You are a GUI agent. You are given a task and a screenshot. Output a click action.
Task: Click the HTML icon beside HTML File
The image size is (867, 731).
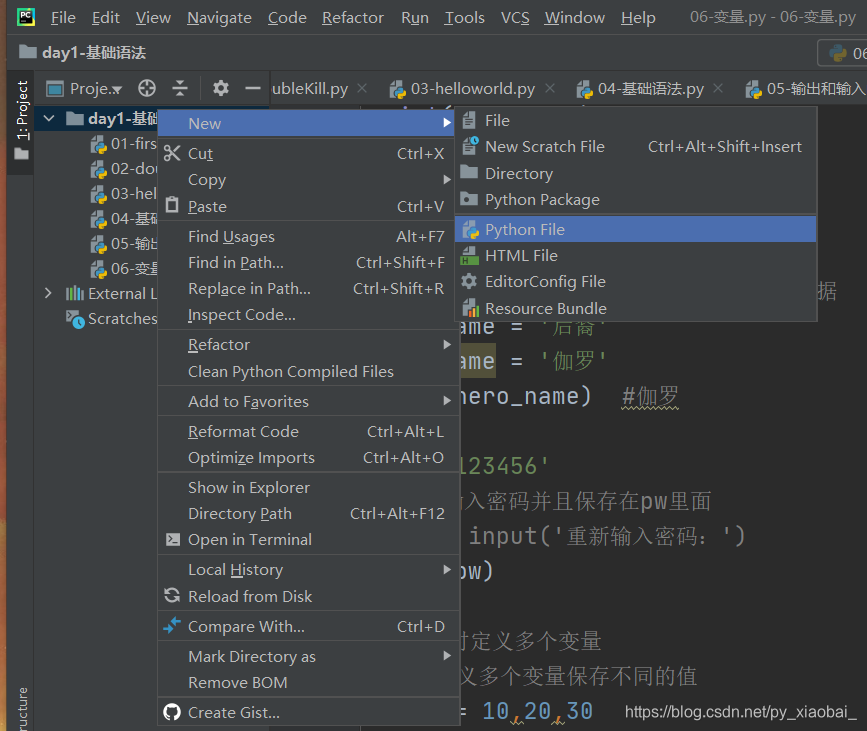click(469, 255)
